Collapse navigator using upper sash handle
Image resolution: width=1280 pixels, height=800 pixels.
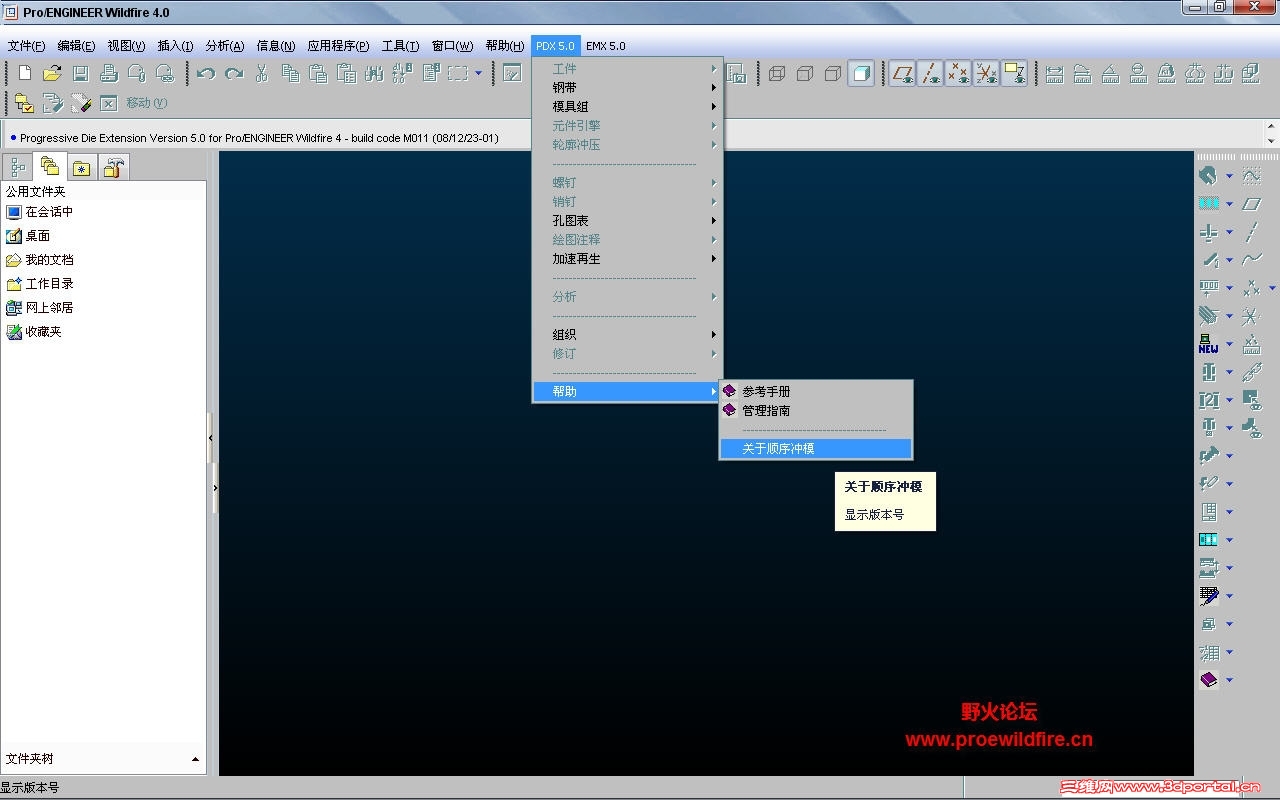click(x=210, y=438)
